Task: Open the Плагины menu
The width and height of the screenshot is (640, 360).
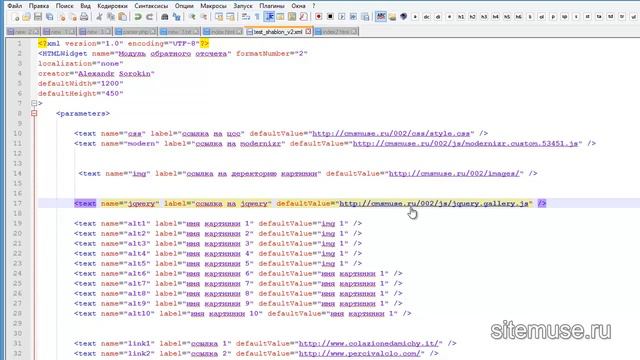Action: tap(272, 6)
